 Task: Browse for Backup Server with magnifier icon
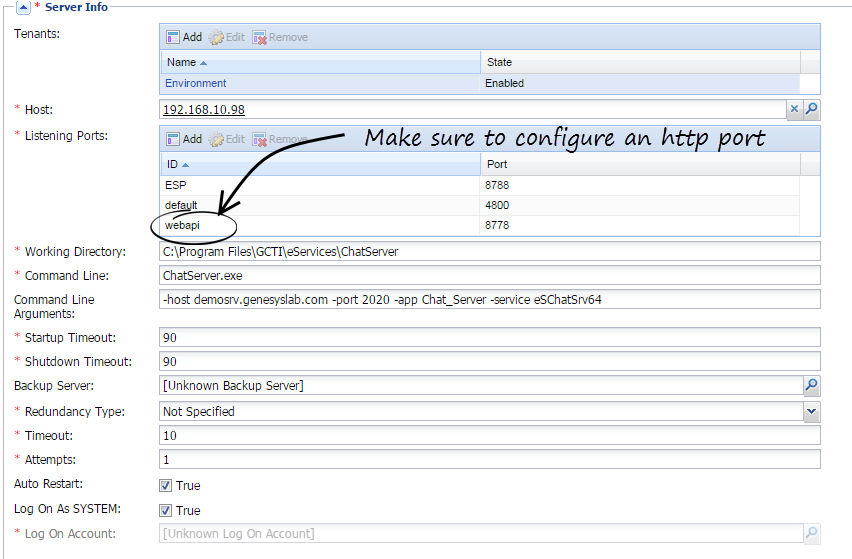click(x=812, y=385)
